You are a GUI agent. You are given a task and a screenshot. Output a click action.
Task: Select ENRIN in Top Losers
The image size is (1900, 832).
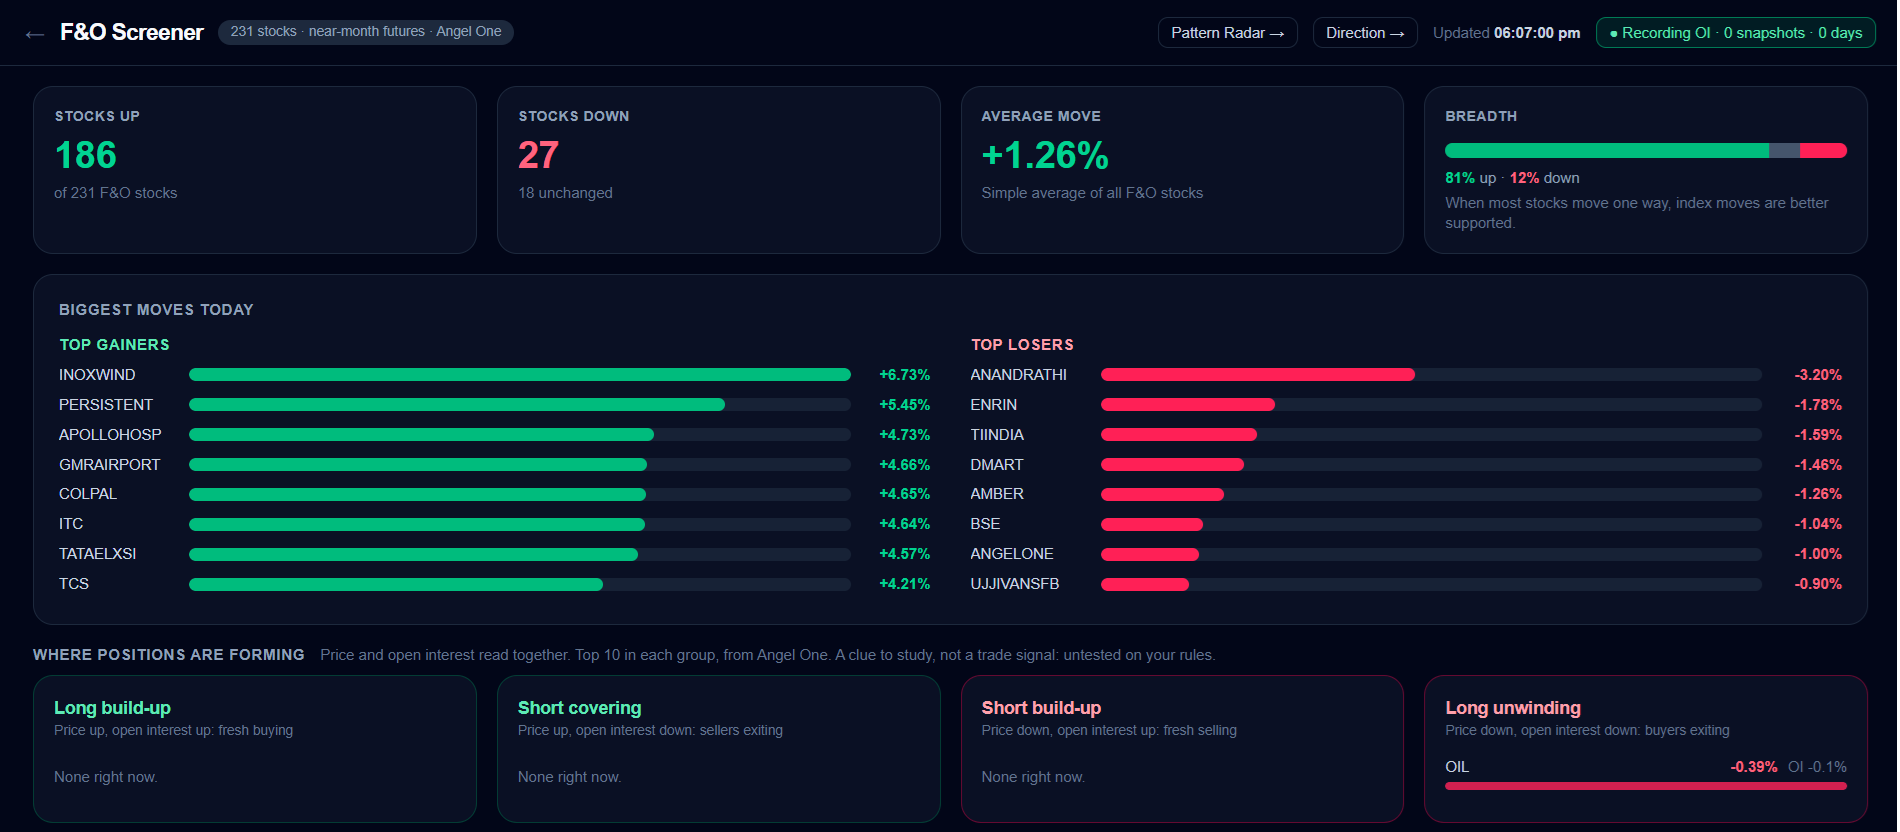click(x=993, y=405)
